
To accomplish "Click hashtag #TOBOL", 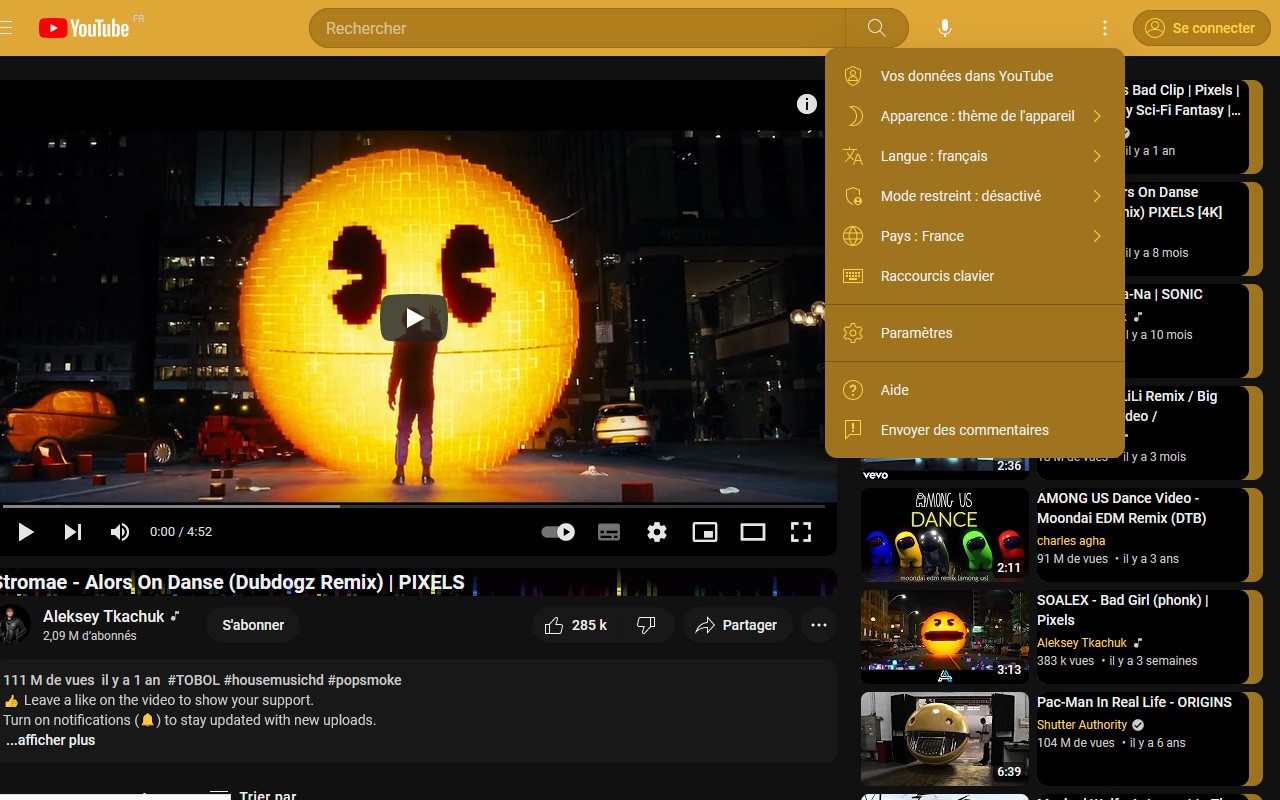I will [x=194, y=680].
